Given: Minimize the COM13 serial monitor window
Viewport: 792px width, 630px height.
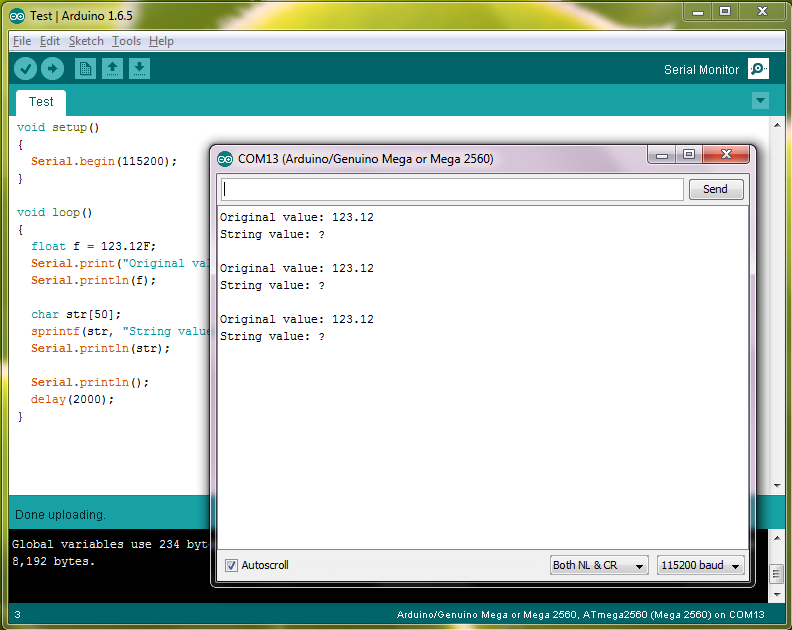Looking at the screenshot, I should pyautogui.click(x=662, y=155).
